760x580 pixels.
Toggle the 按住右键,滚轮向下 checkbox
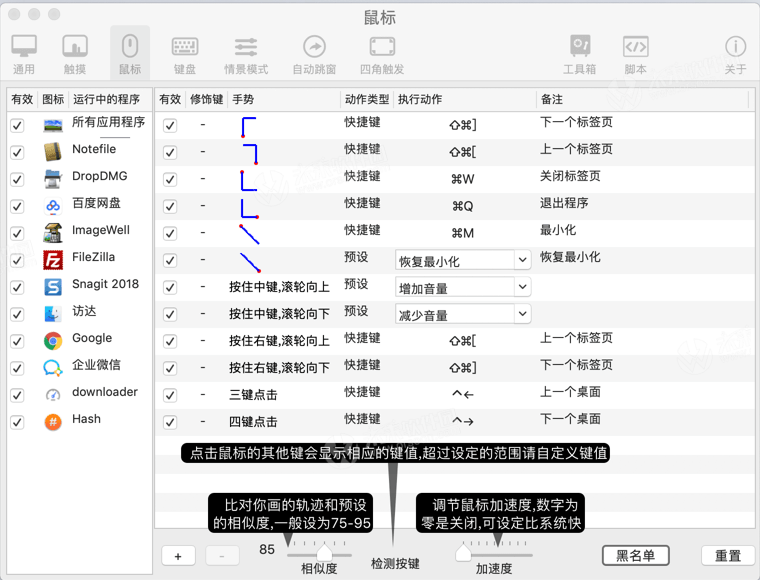170,368
